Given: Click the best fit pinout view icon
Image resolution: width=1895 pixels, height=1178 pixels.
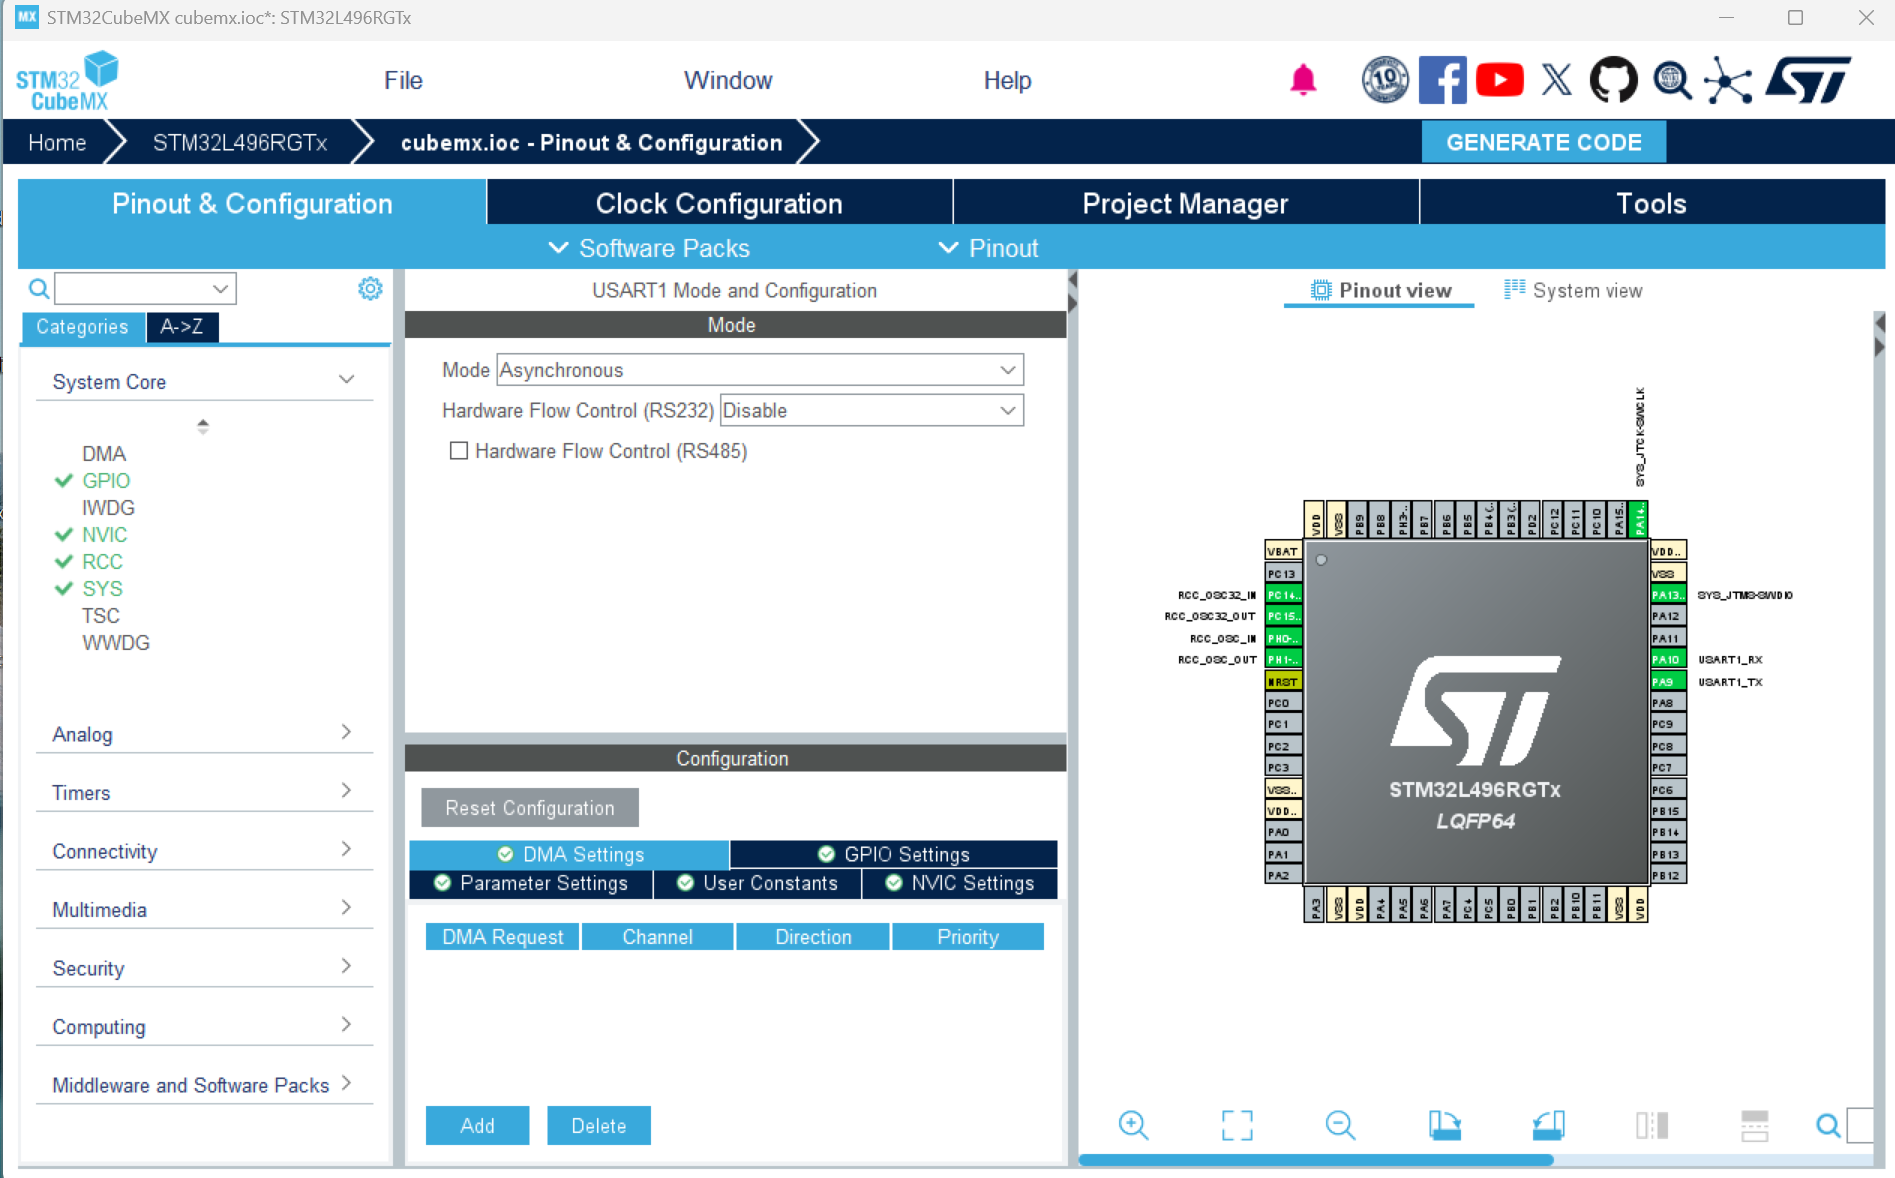Looking at the screenshot, I should click(x=1237, y=1125).
